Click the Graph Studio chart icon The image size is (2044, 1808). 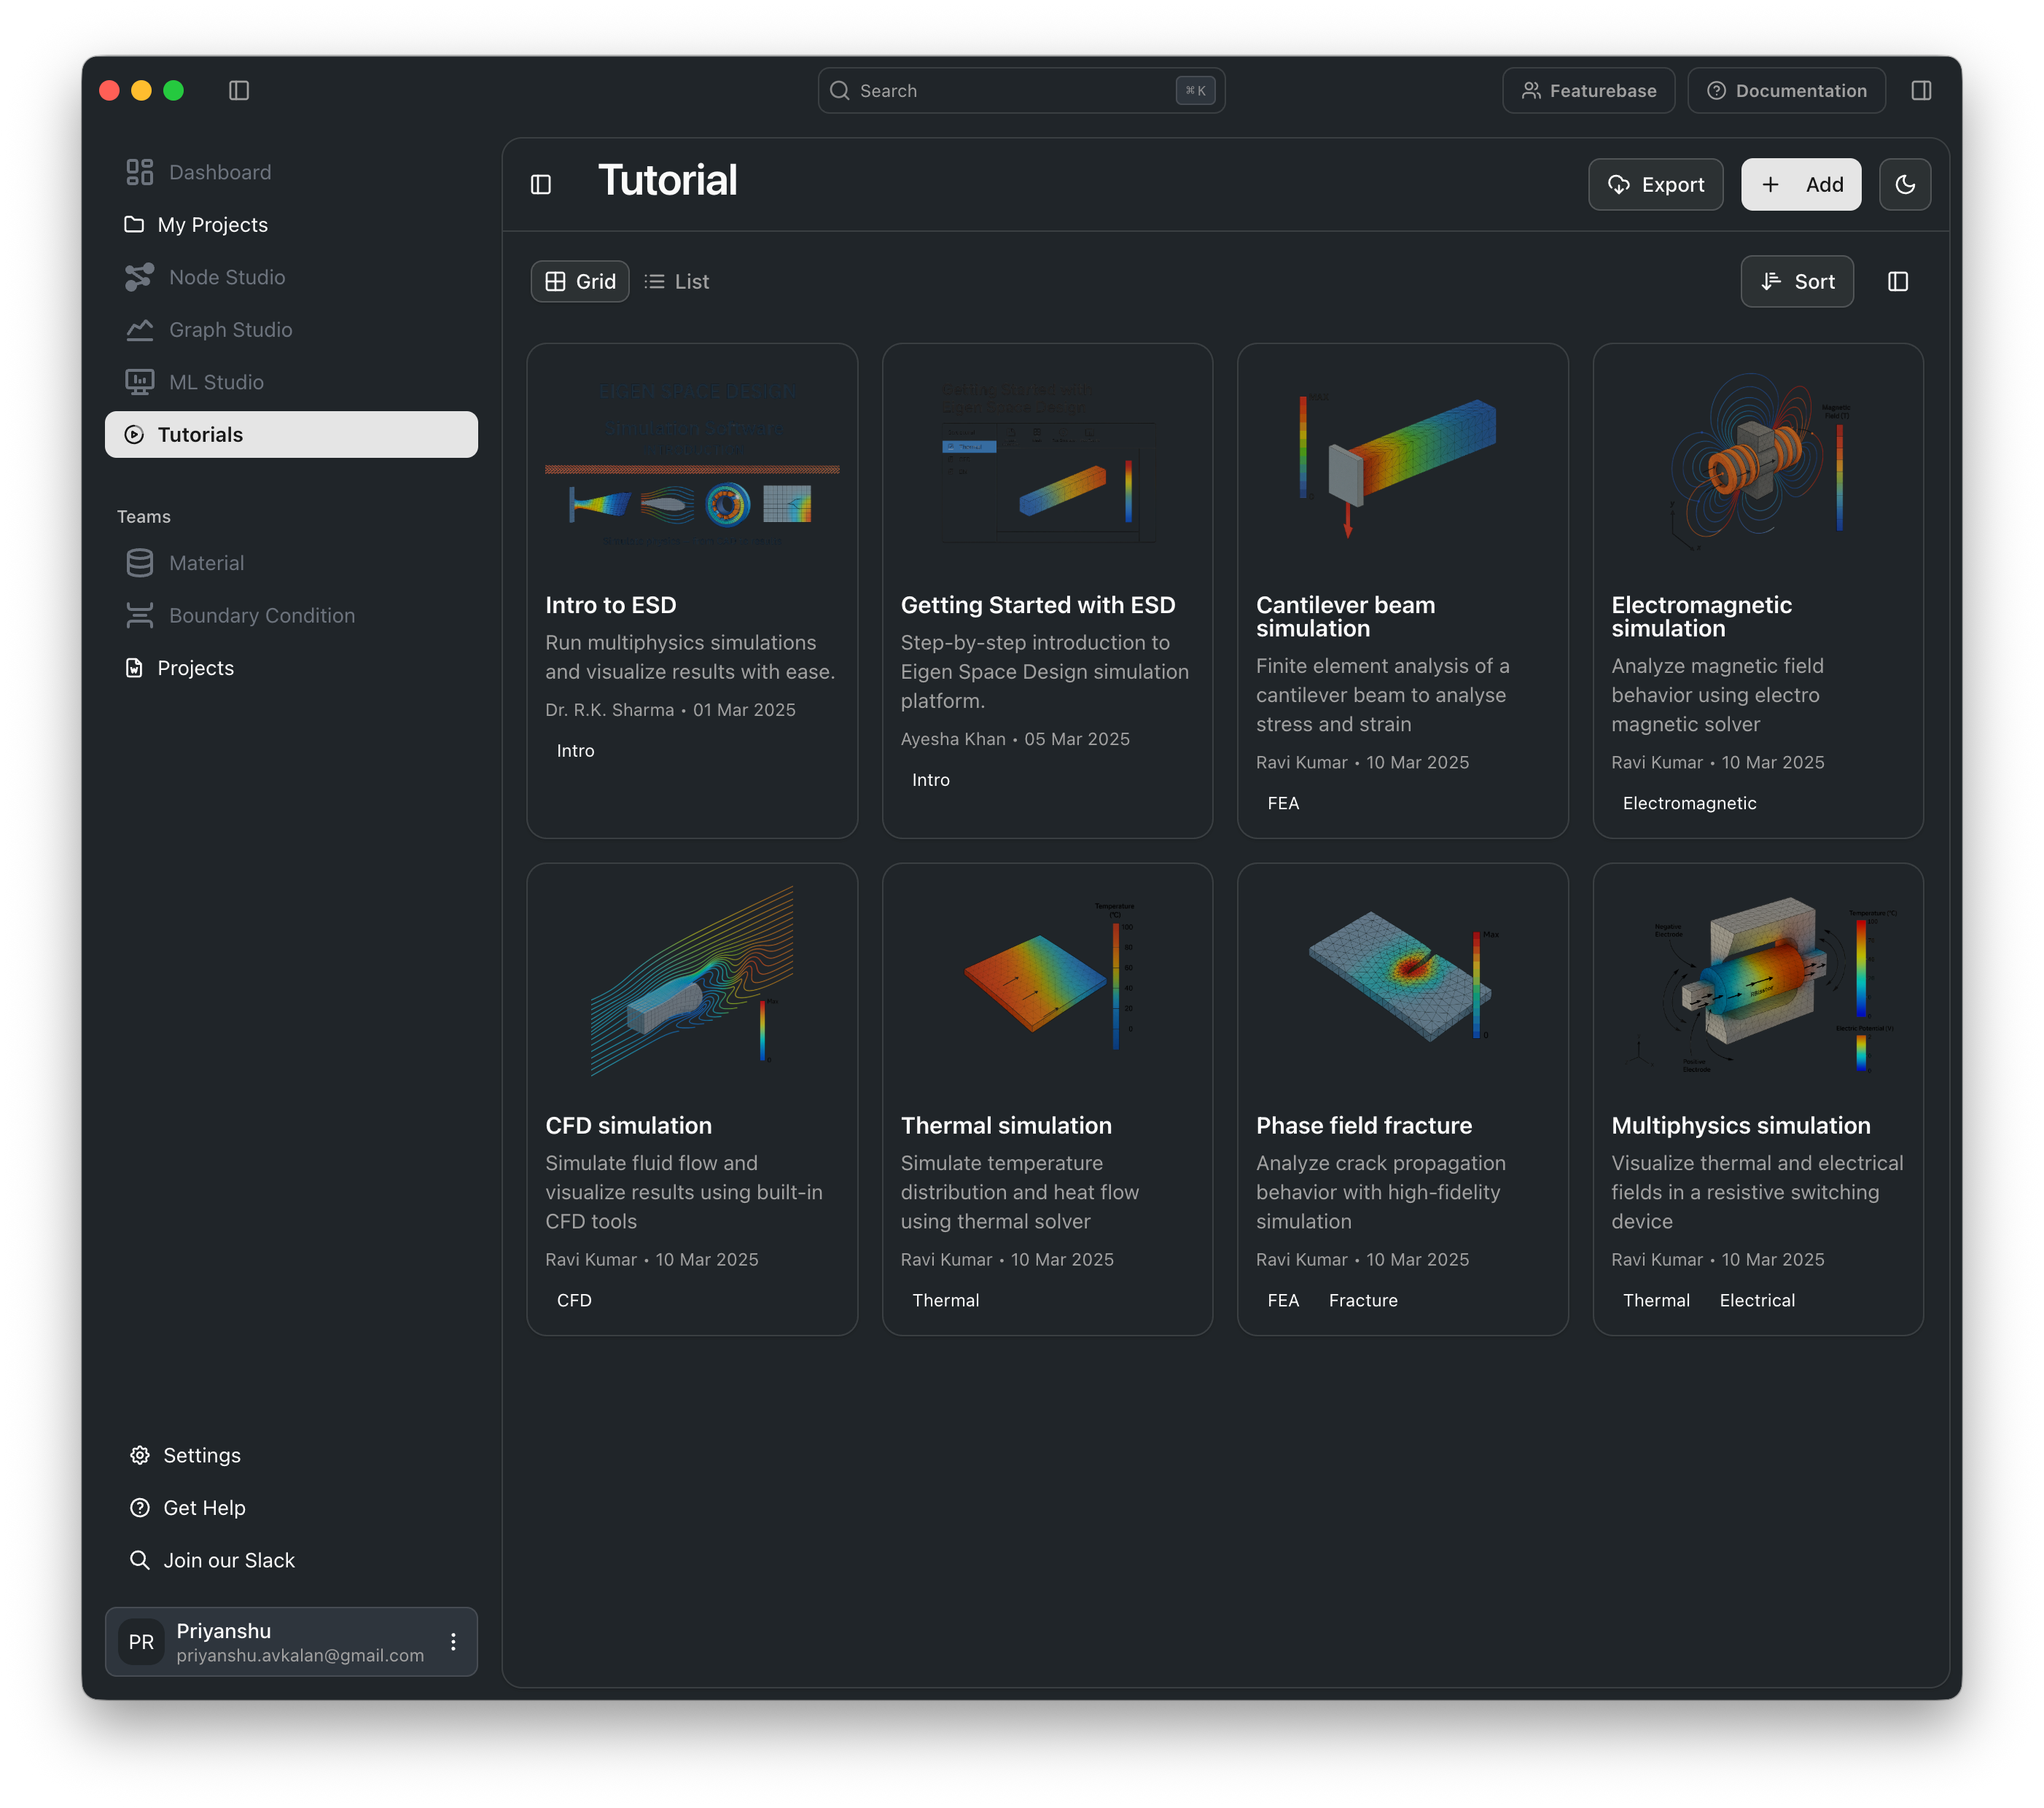click(x=139, y=330)
